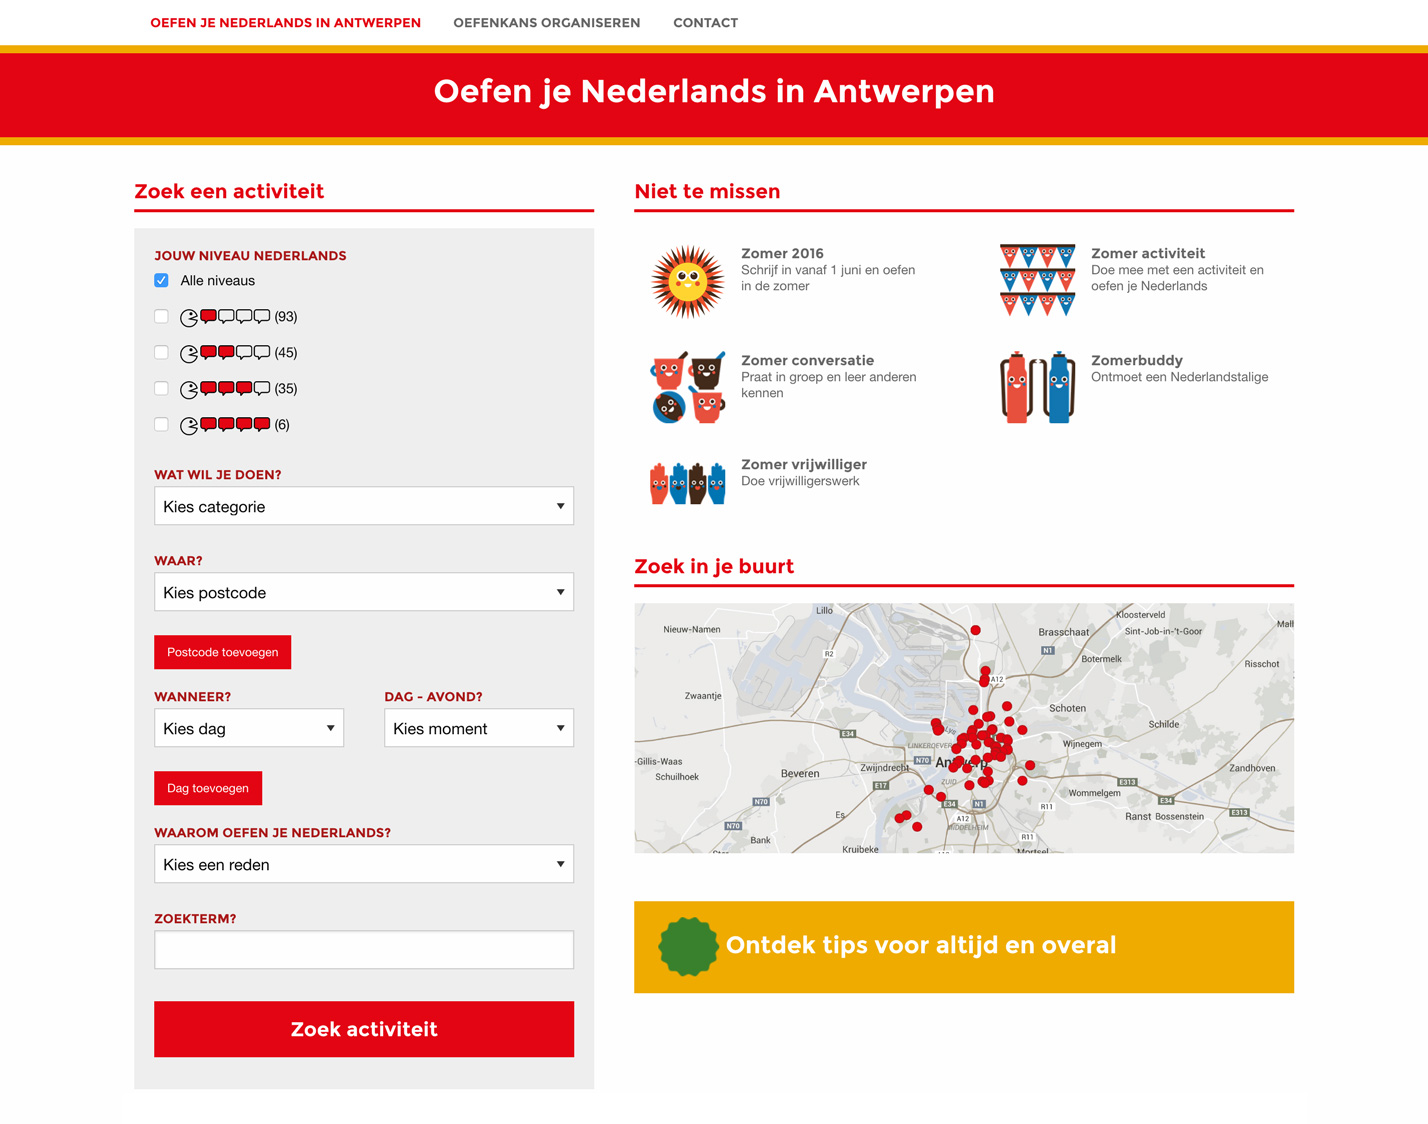Open the Kies categorie dropdown
Image resolution: width=1428 pixels, height=1124 pixels.
click(364, 506)
